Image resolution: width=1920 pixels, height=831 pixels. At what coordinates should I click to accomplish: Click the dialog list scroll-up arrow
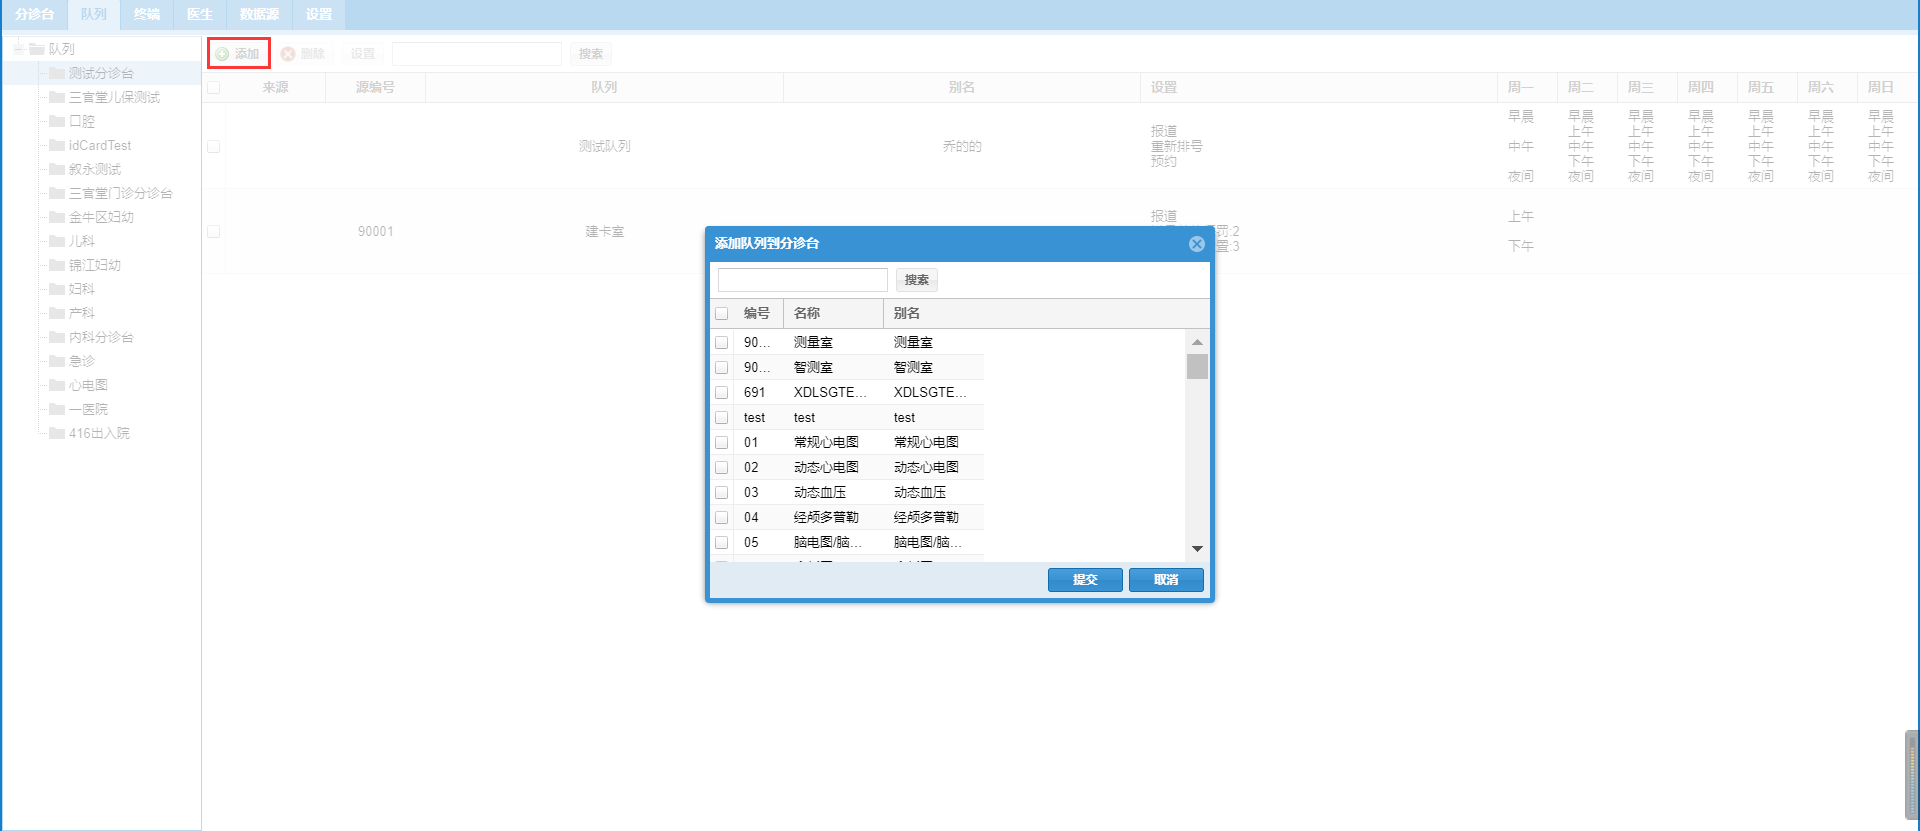tap(1197, 342)
